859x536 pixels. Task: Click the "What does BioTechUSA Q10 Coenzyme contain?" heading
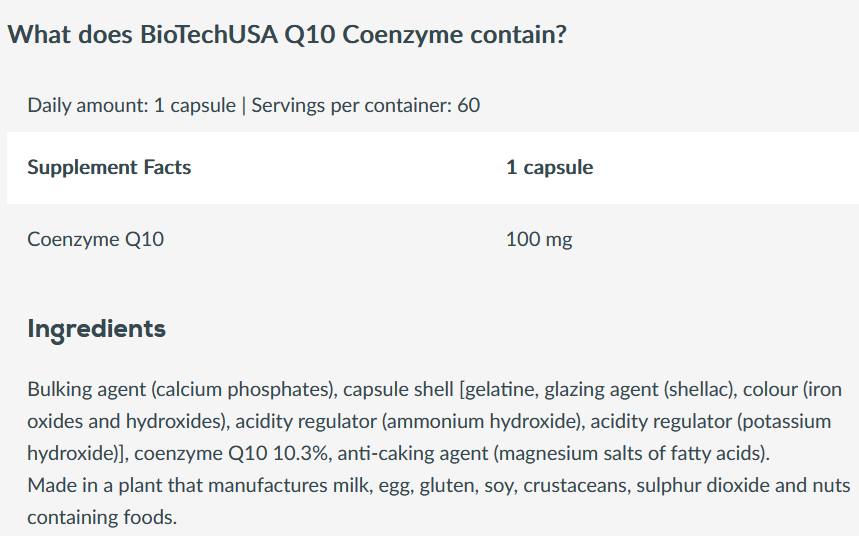click(287, 35)
